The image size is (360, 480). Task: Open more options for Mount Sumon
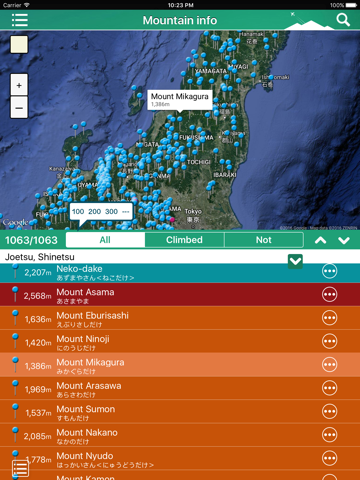(x=329, y=411)
